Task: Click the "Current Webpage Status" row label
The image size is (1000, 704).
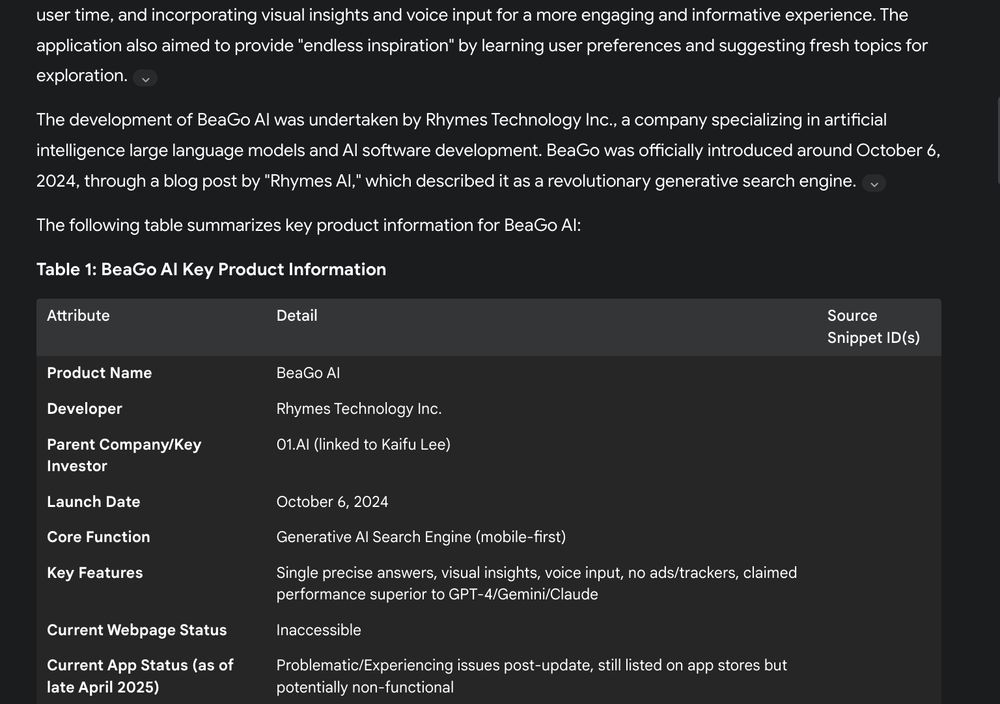Action: pyautogui.click(x=136, y=630)
